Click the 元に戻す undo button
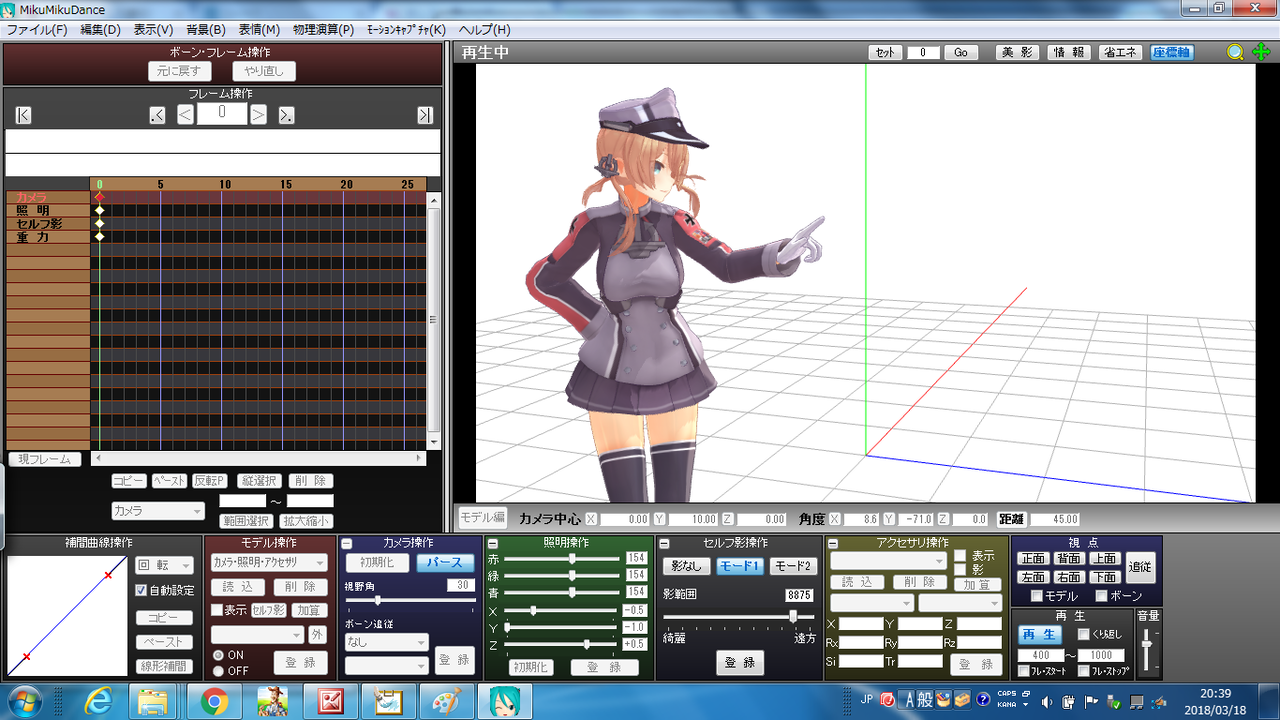1280x720 pixels. tap(180, 71)
